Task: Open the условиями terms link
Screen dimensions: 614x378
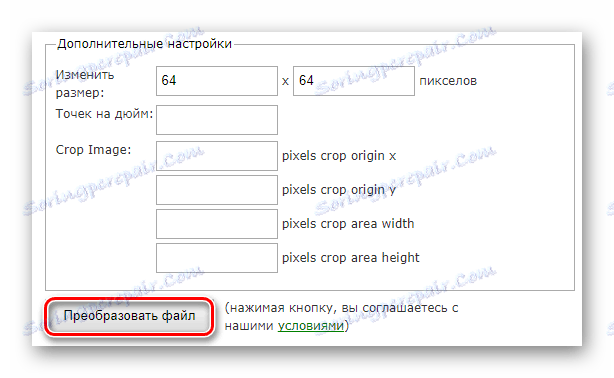Action: 311,326
